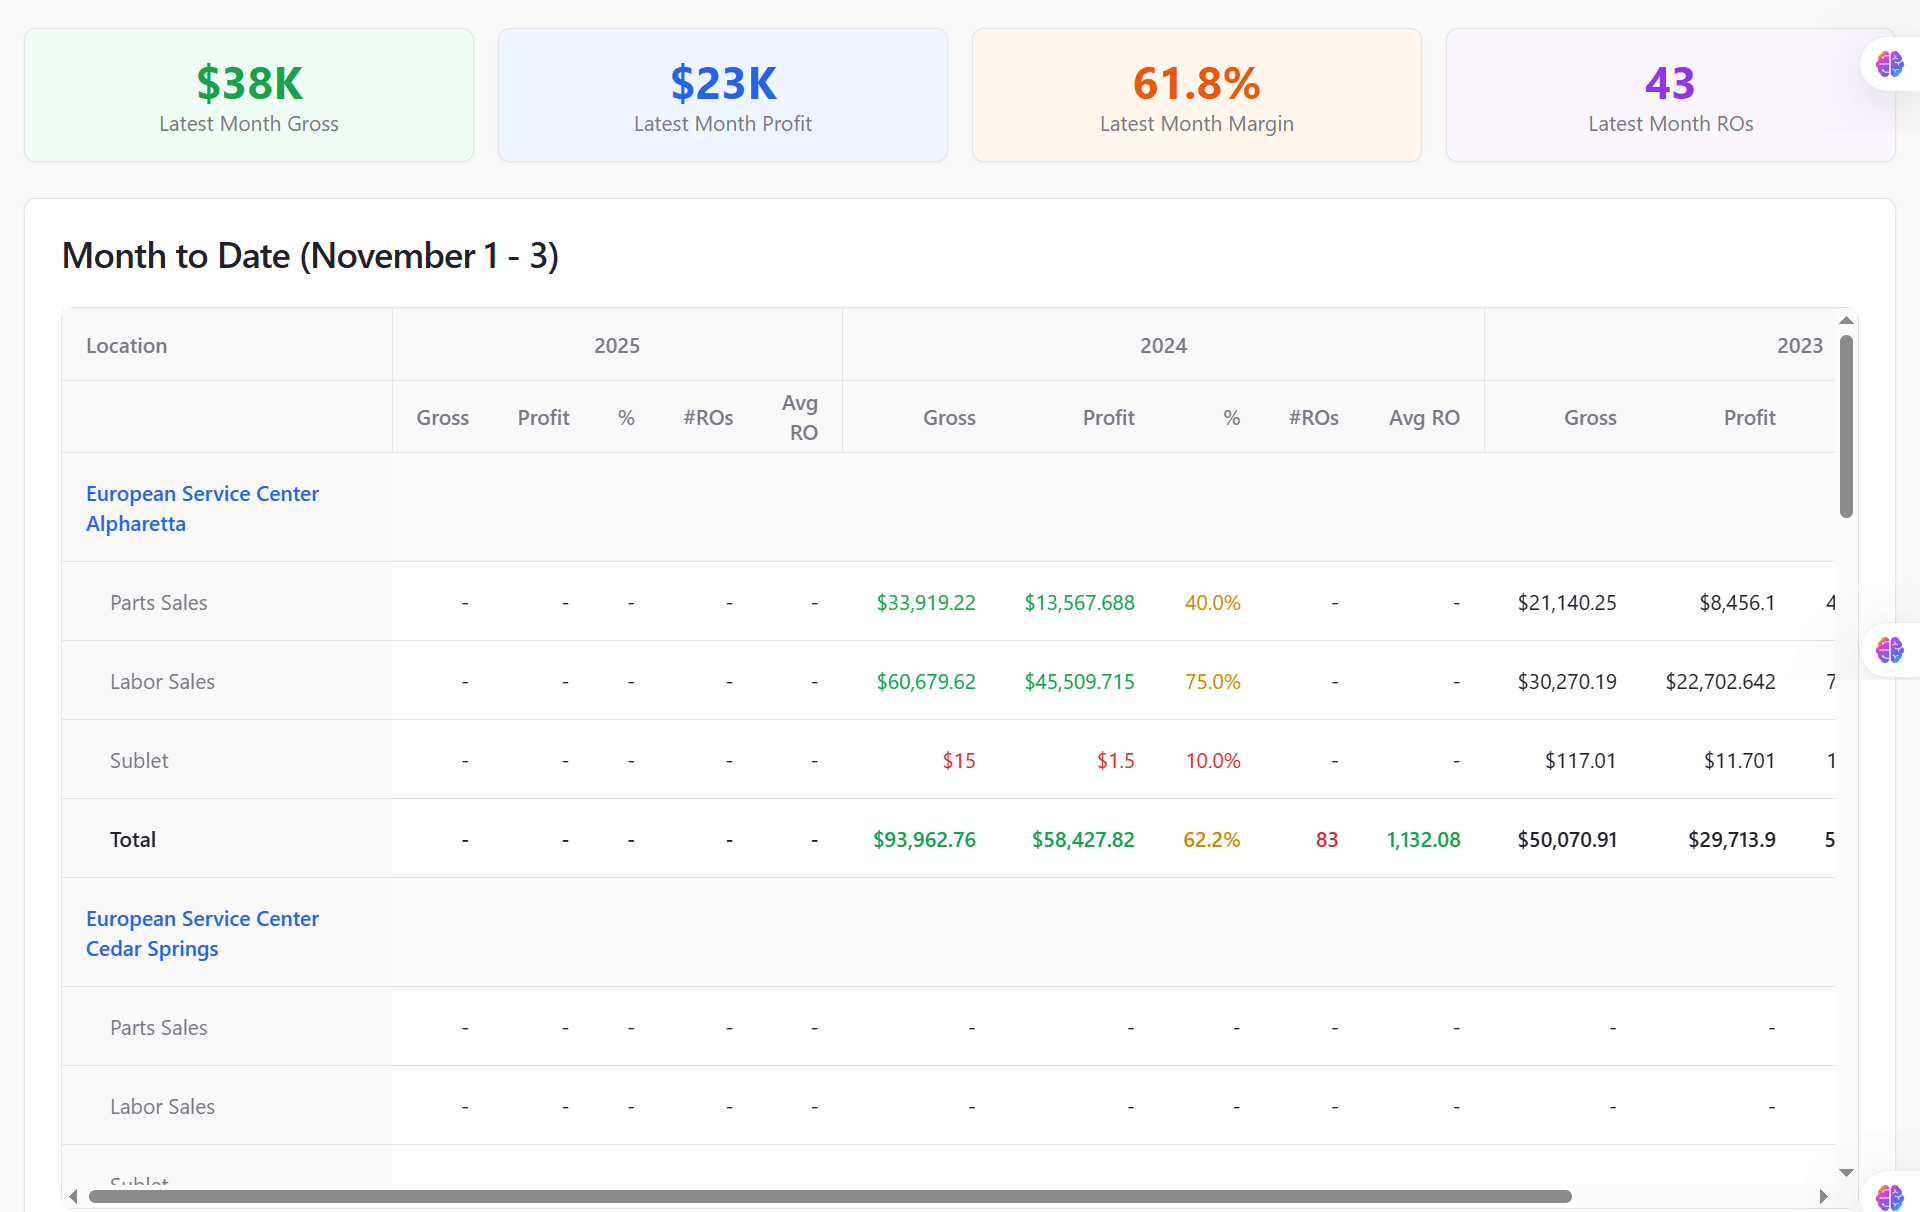Click the 2025 year column header
The image size is (1920, 1212).
[x=617, y=345]
